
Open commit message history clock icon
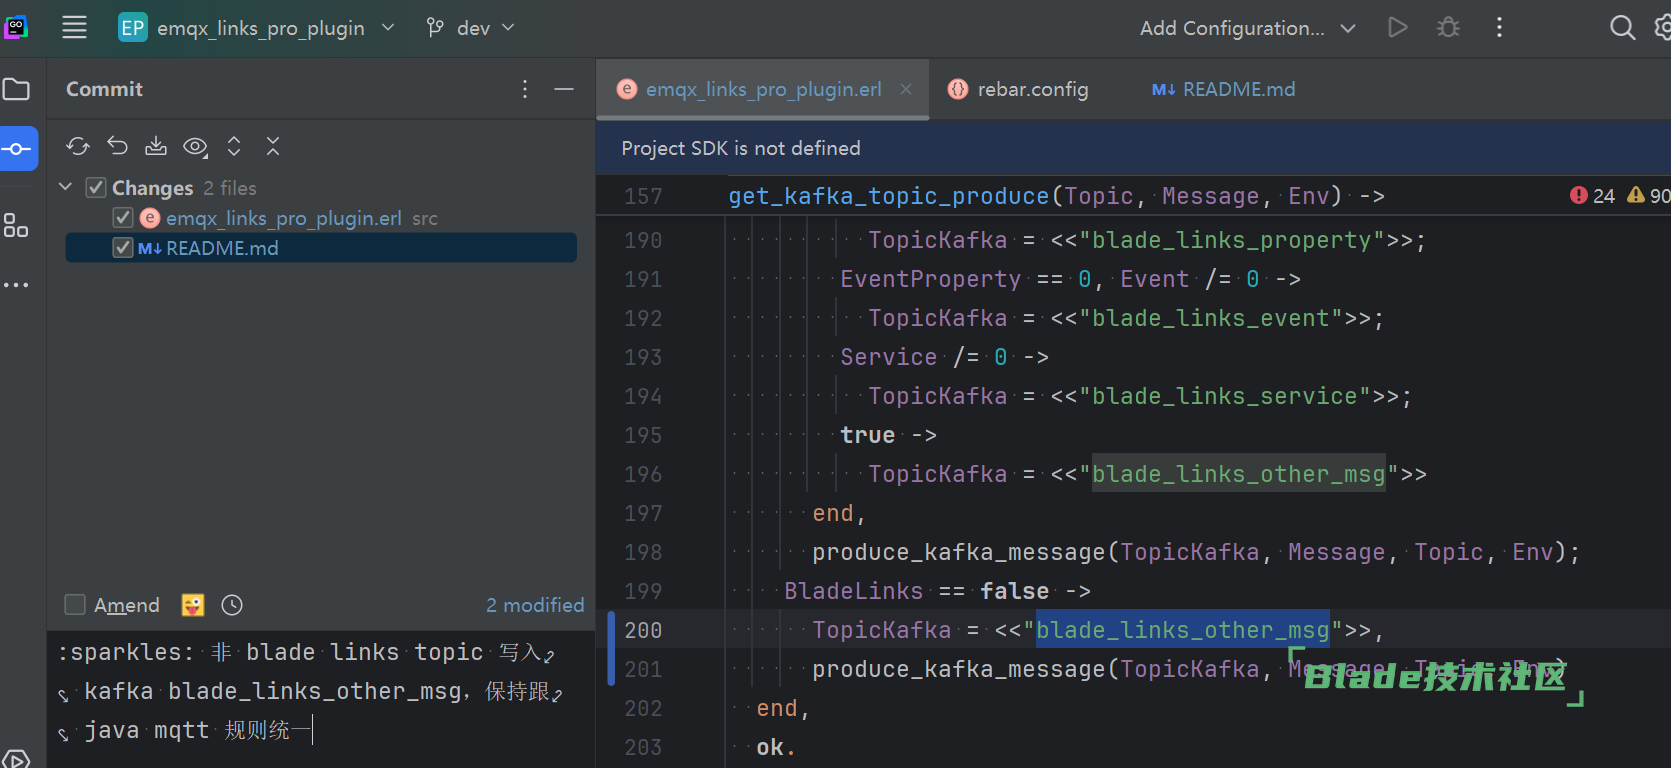point(232,605)
